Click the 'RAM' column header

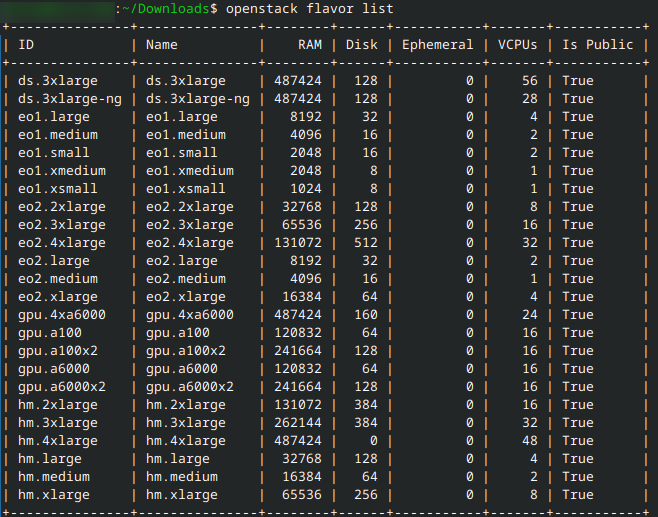click(x=310, y=44)
